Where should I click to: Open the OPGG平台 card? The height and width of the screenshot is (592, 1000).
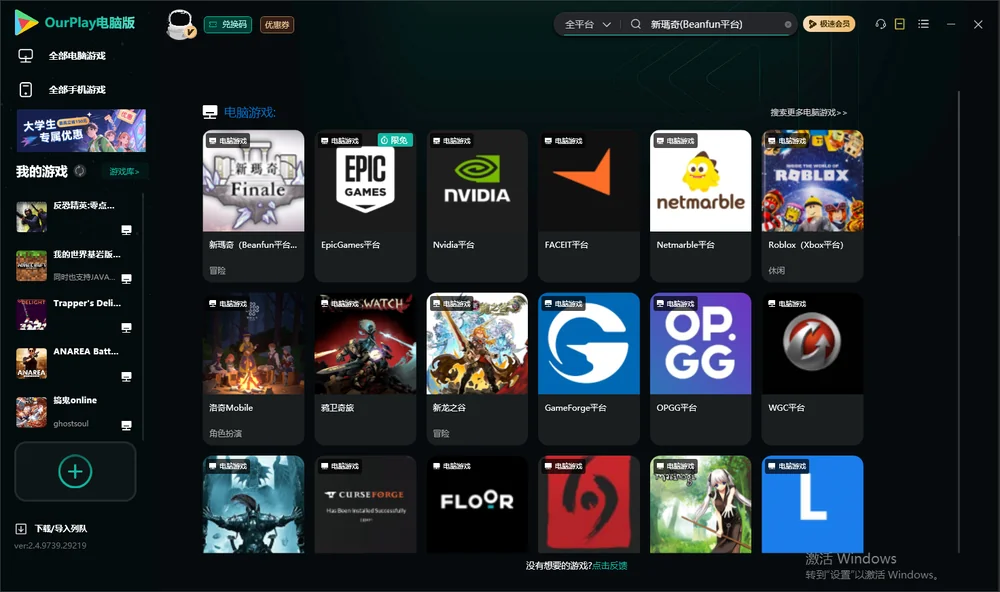click(701, 368)
